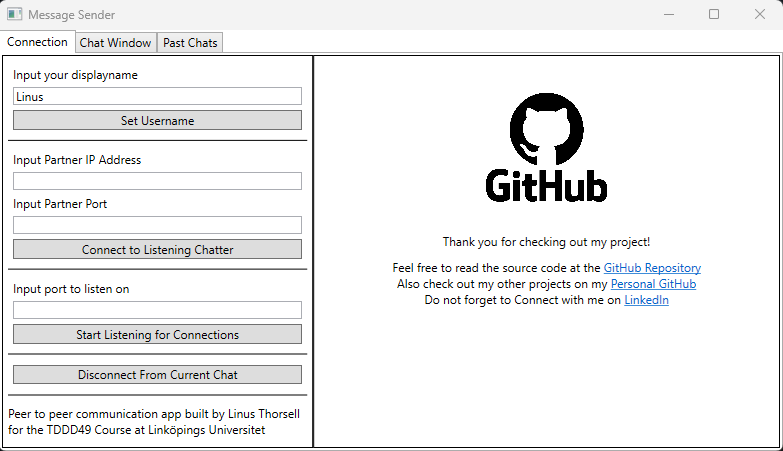Click the 'Message Sender' window title text
Image resolution: width=783 pixels, height=451 pixels.
pos(71,15)
